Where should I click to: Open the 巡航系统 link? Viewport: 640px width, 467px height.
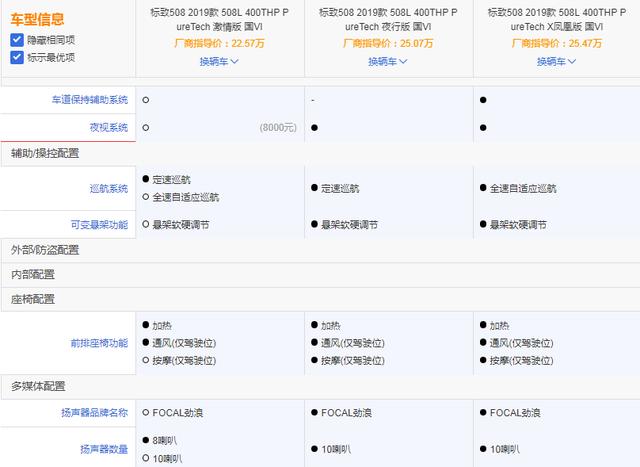pyautogui.click(x=109, y=189)
